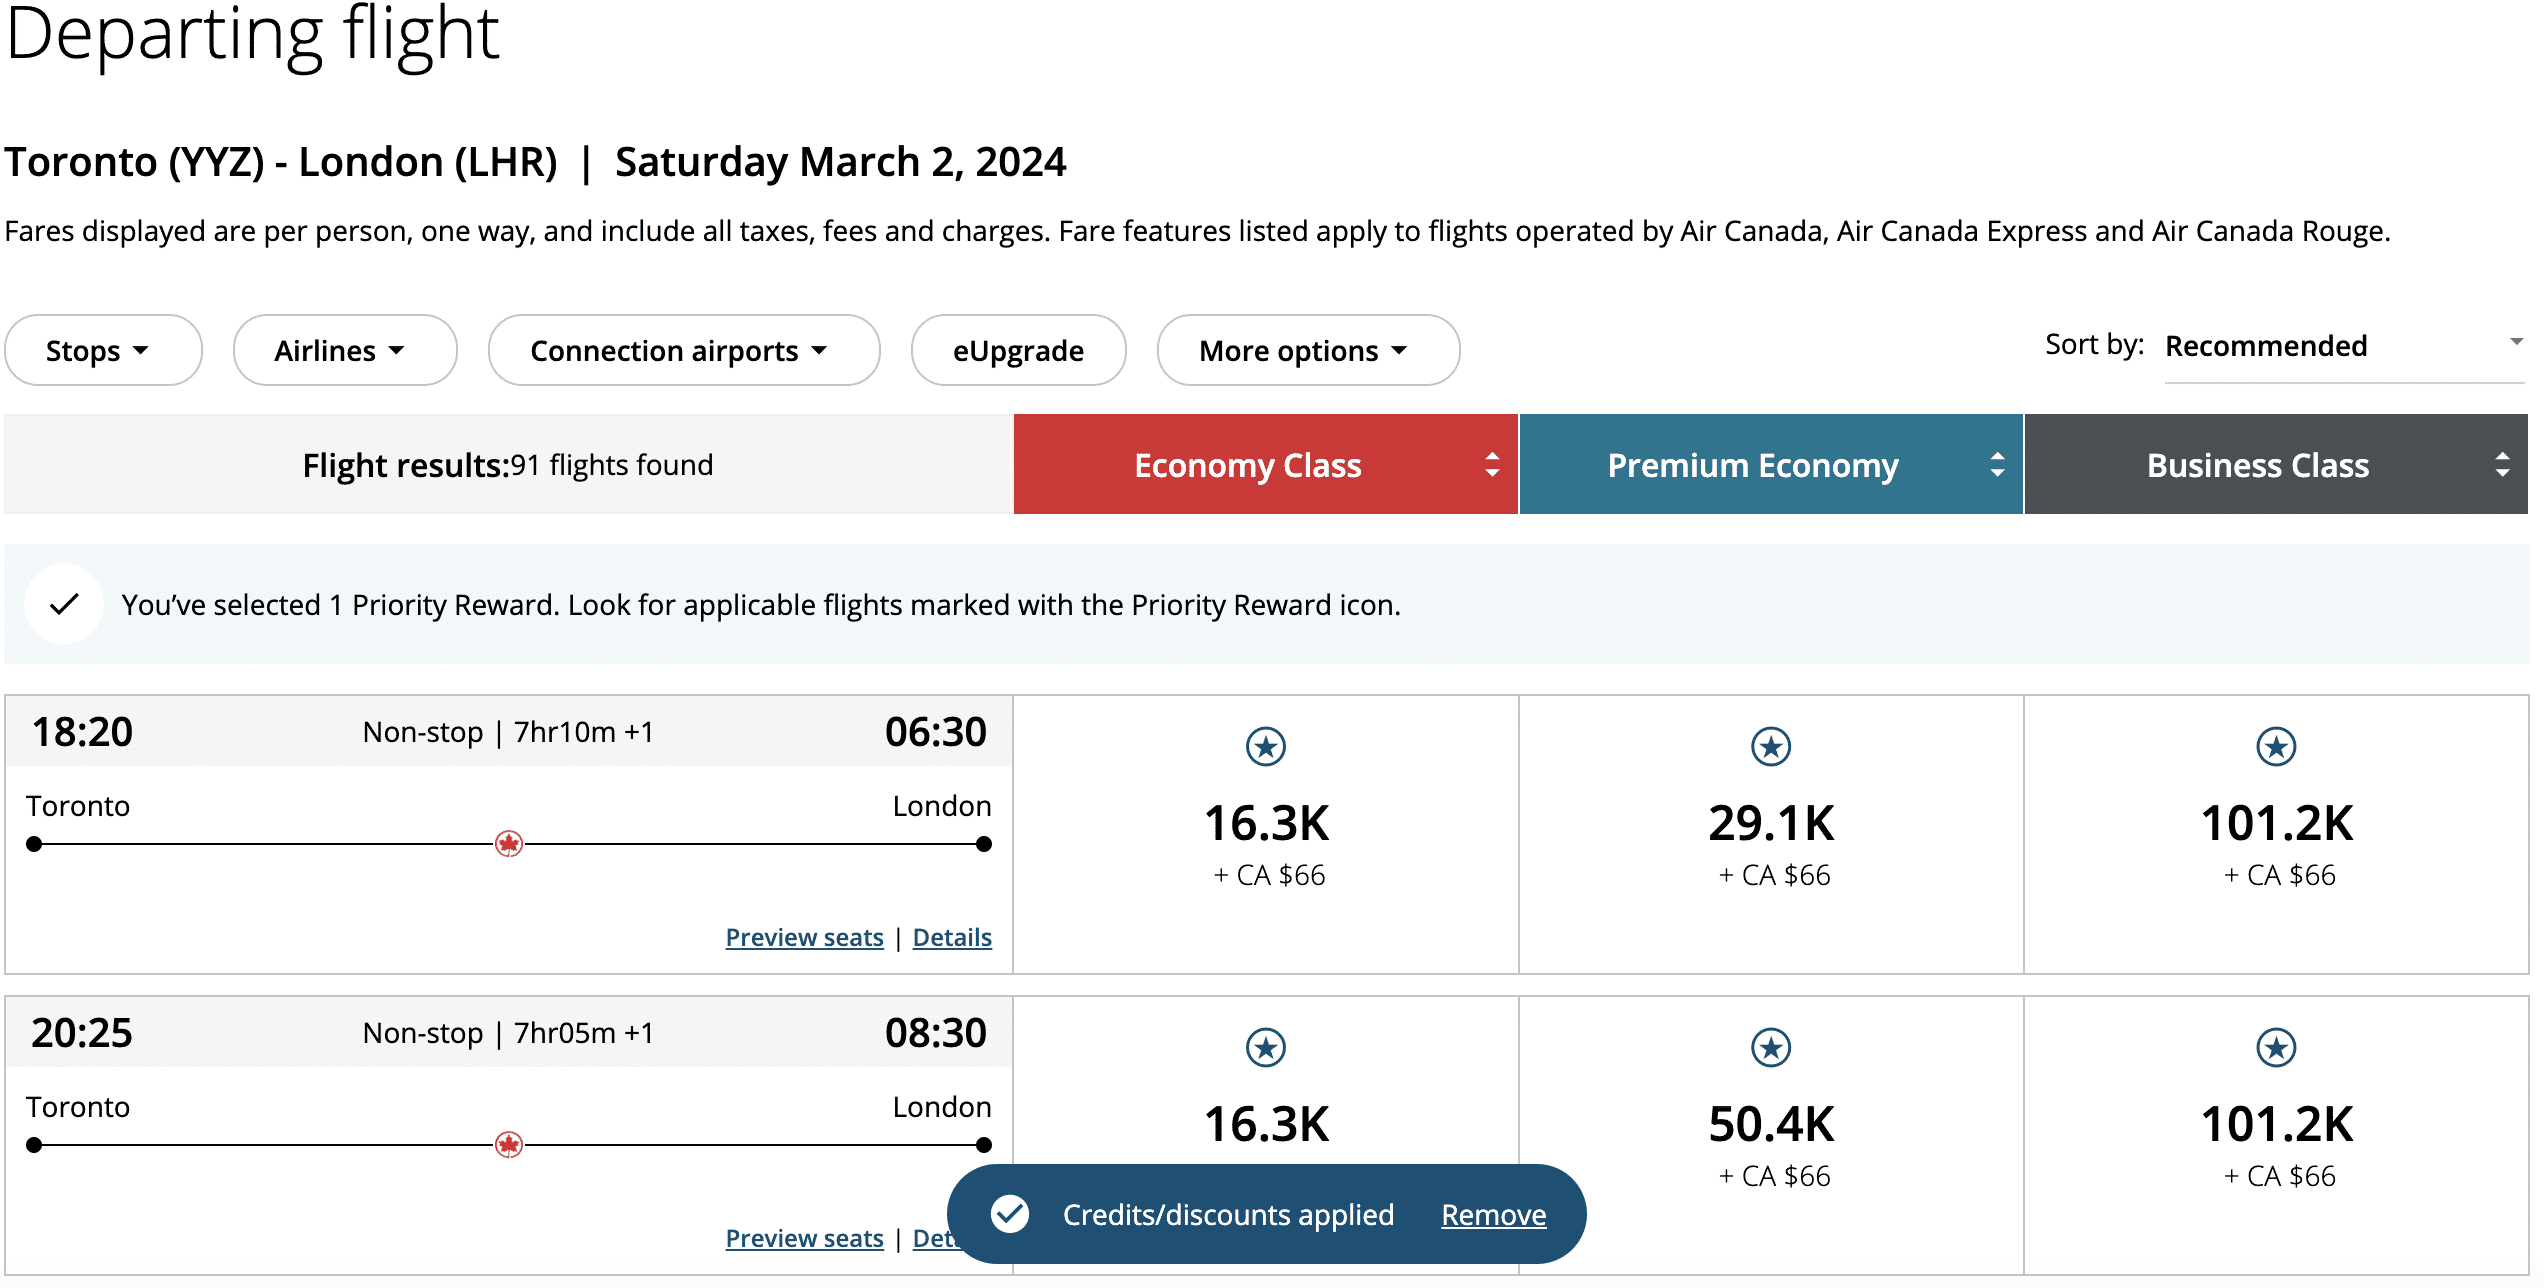Remove applied credits/discounts
Image resolution: width=2544 pixels, height=1288 pixels.
coord(1493,1215)
